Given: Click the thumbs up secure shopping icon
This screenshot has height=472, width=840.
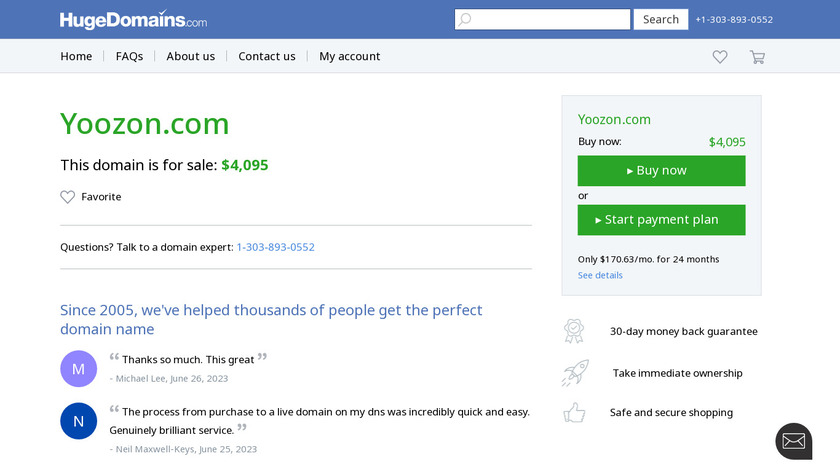Looking at the screenshot, I should [574, 412].
